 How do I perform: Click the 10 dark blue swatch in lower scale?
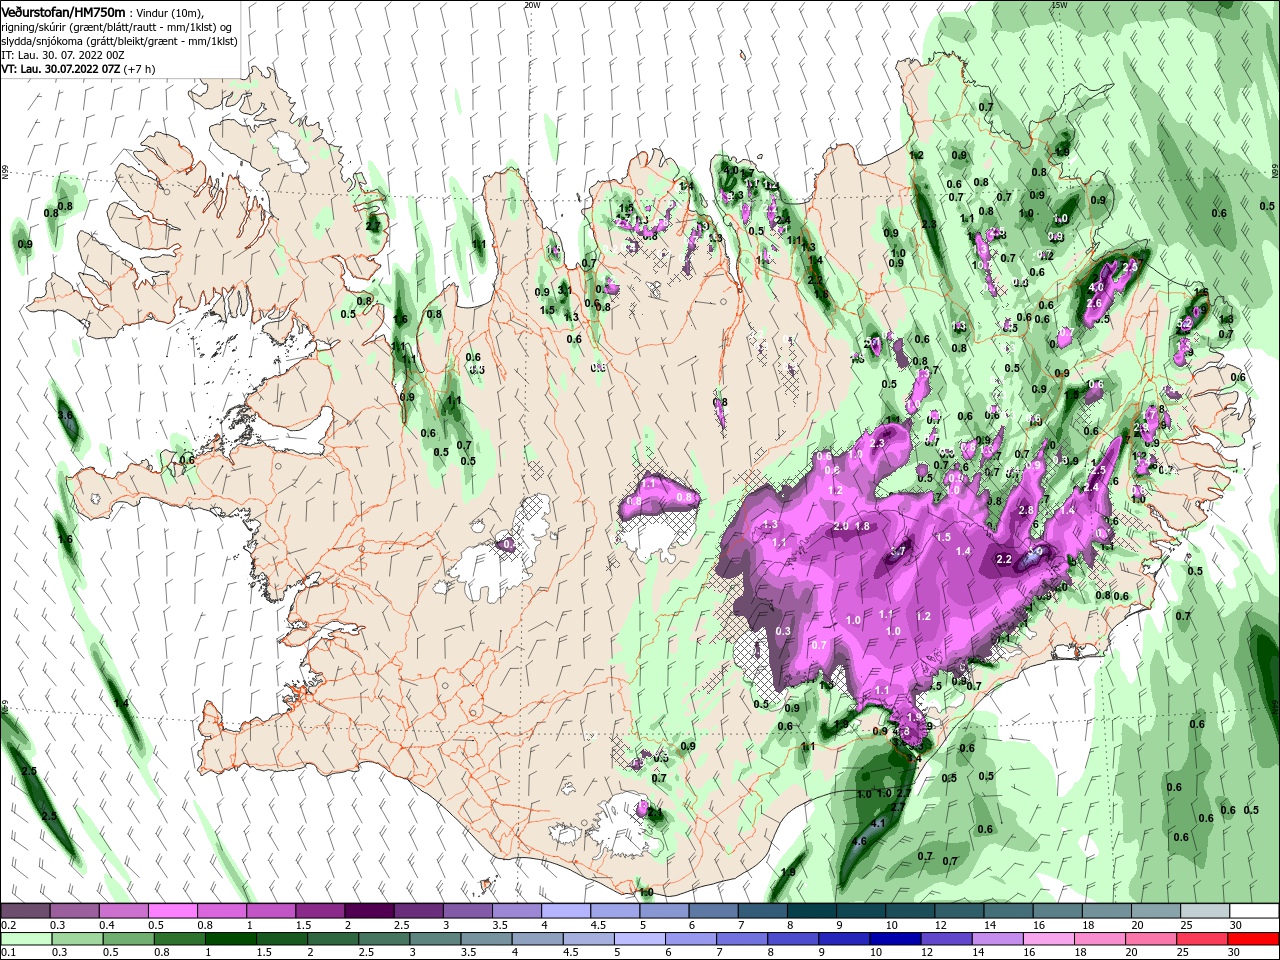[x=893, y=939]
